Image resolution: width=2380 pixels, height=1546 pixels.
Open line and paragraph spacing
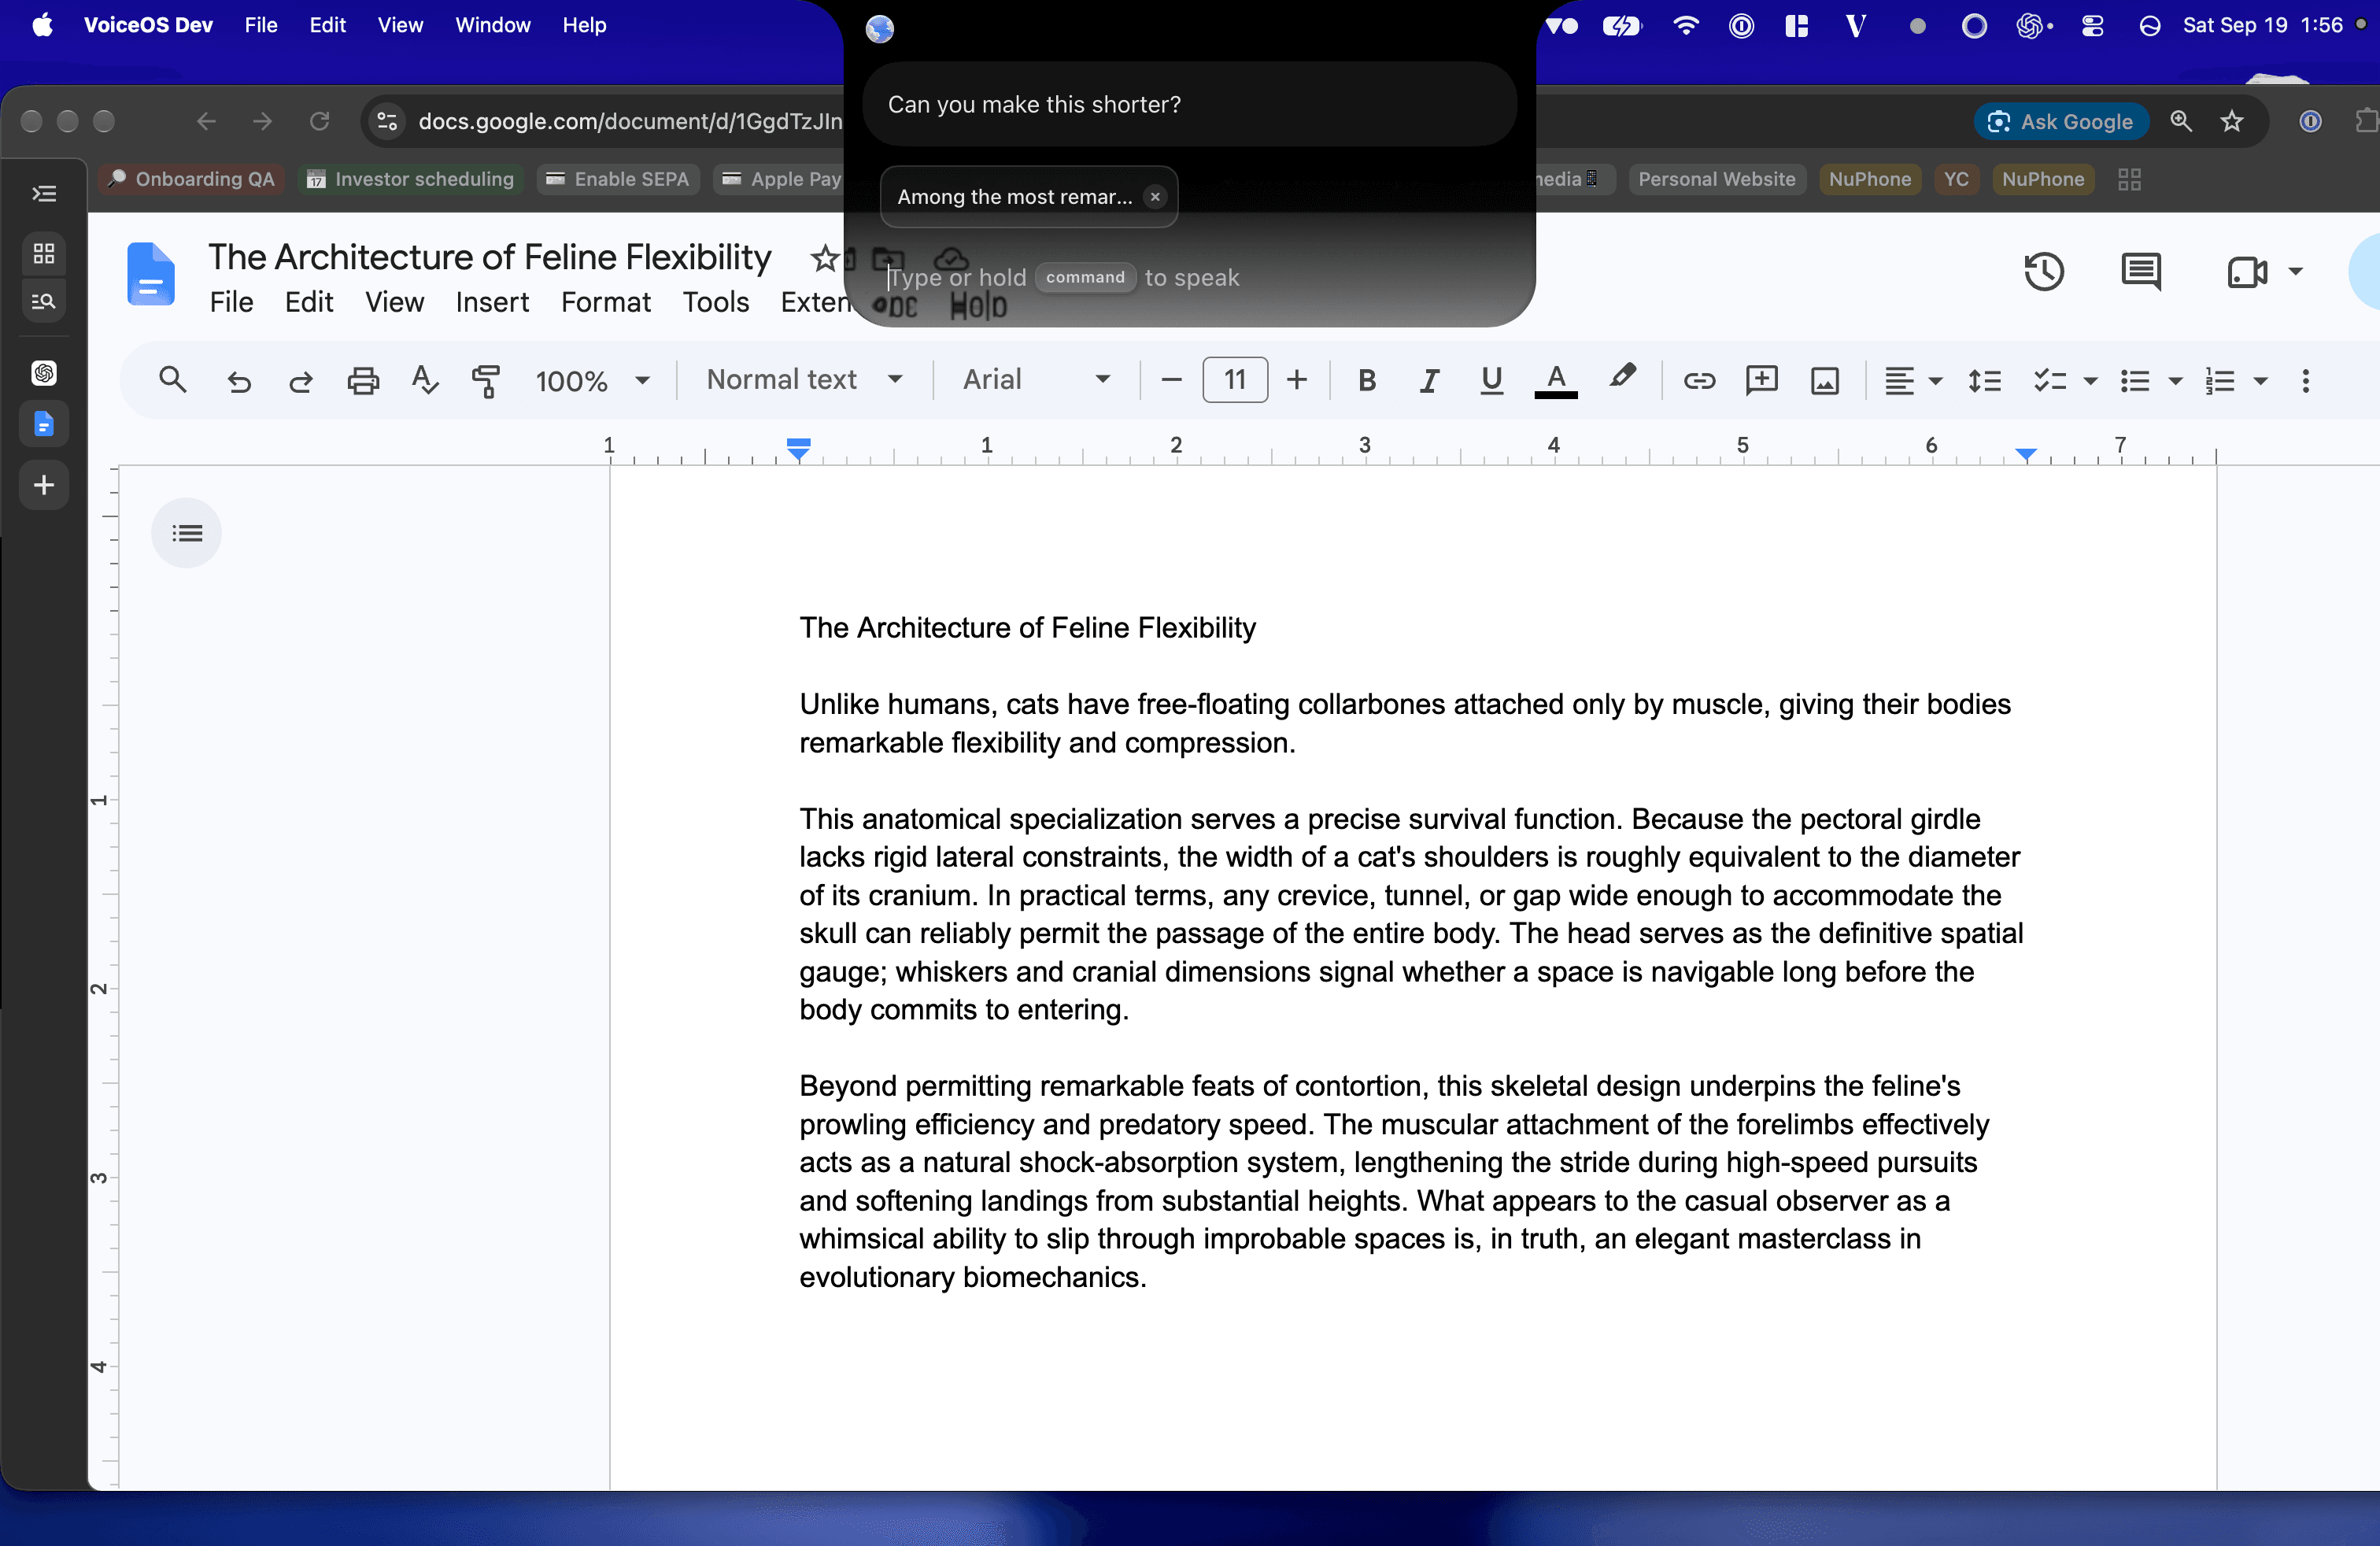[1985, 381]
